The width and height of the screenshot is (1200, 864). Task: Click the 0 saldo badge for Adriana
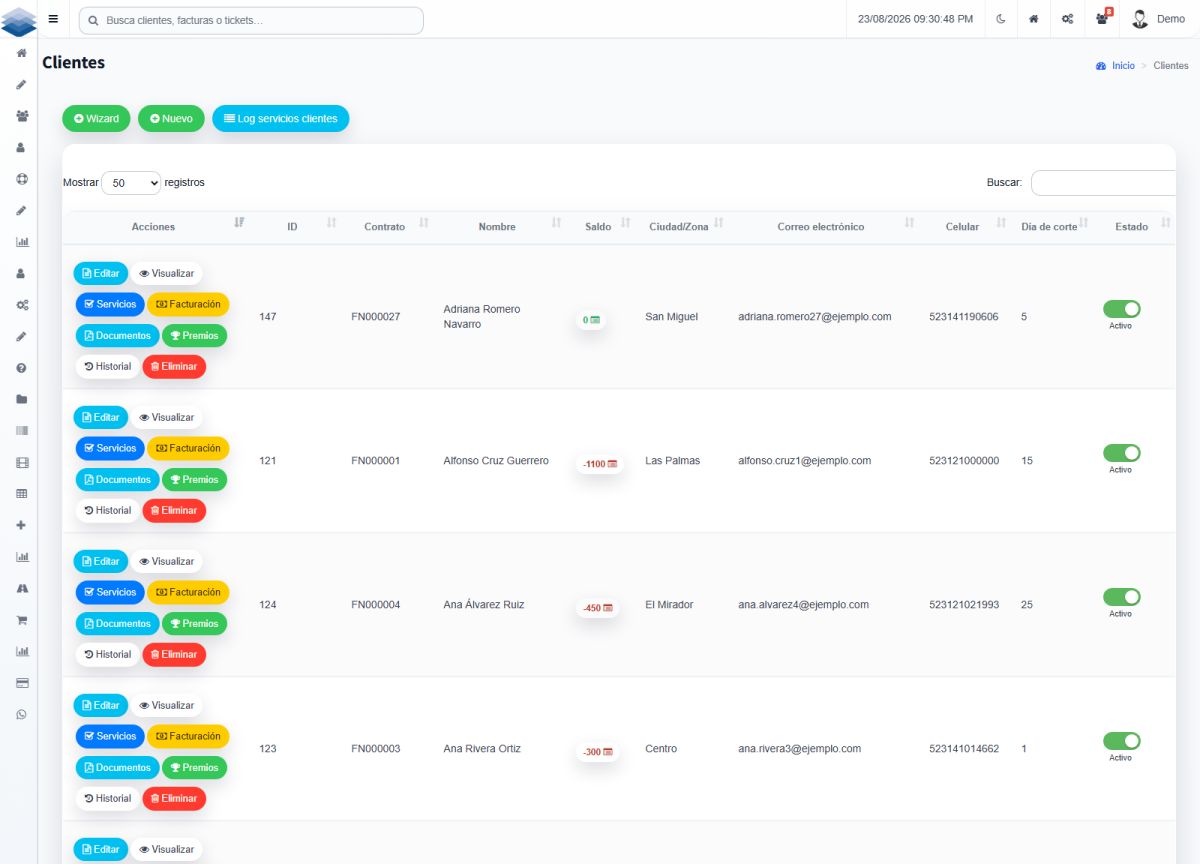591,320
